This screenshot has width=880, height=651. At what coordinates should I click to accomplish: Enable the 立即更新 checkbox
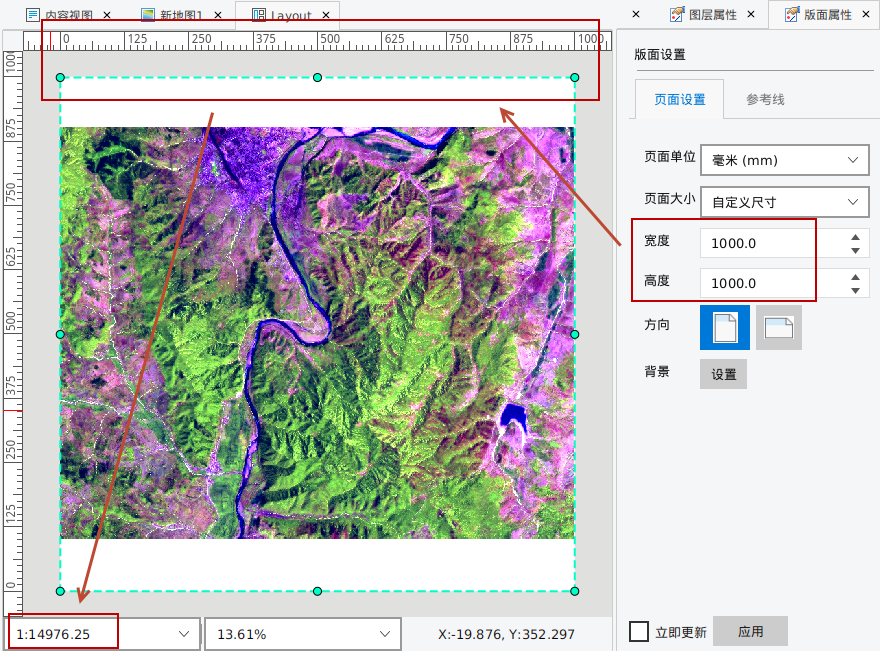639,632
